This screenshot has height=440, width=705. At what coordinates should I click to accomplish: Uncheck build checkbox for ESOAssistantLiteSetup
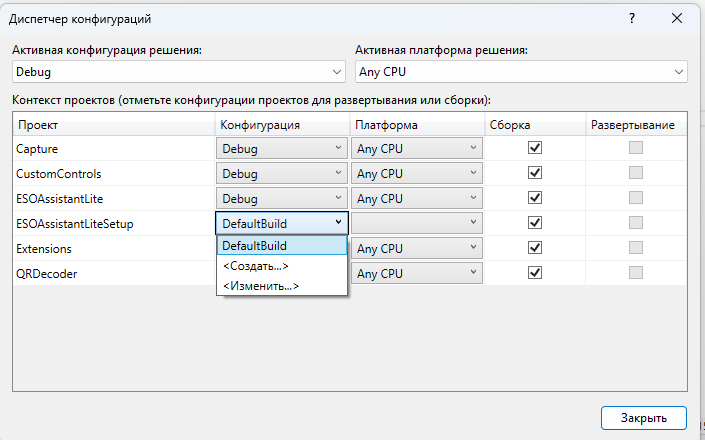click(535, 222)
